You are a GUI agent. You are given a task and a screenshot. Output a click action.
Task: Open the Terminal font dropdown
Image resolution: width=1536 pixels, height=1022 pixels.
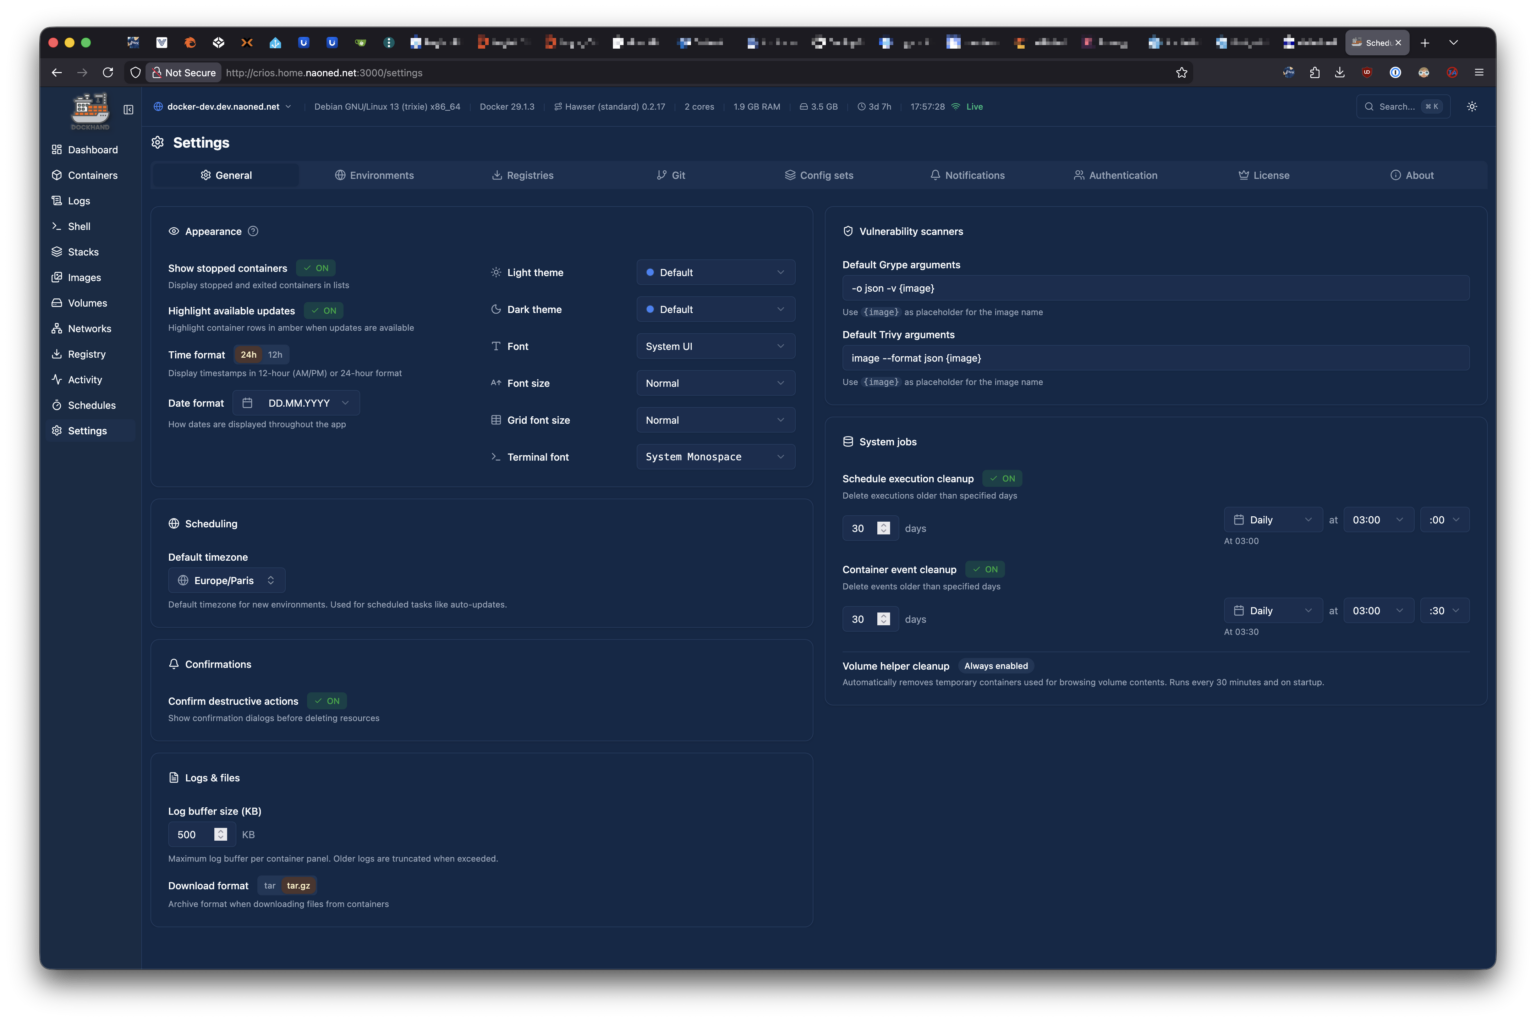(715, 457)
